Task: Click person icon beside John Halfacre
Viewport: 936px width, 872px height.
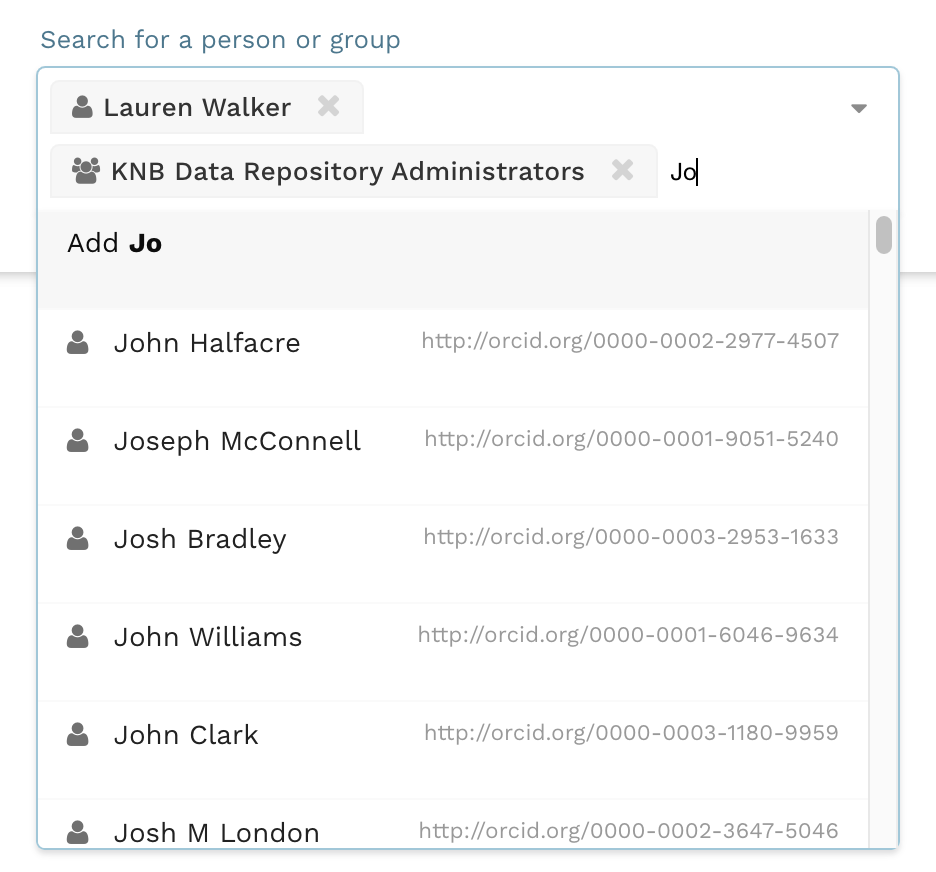Action: [x=77, y=343]
